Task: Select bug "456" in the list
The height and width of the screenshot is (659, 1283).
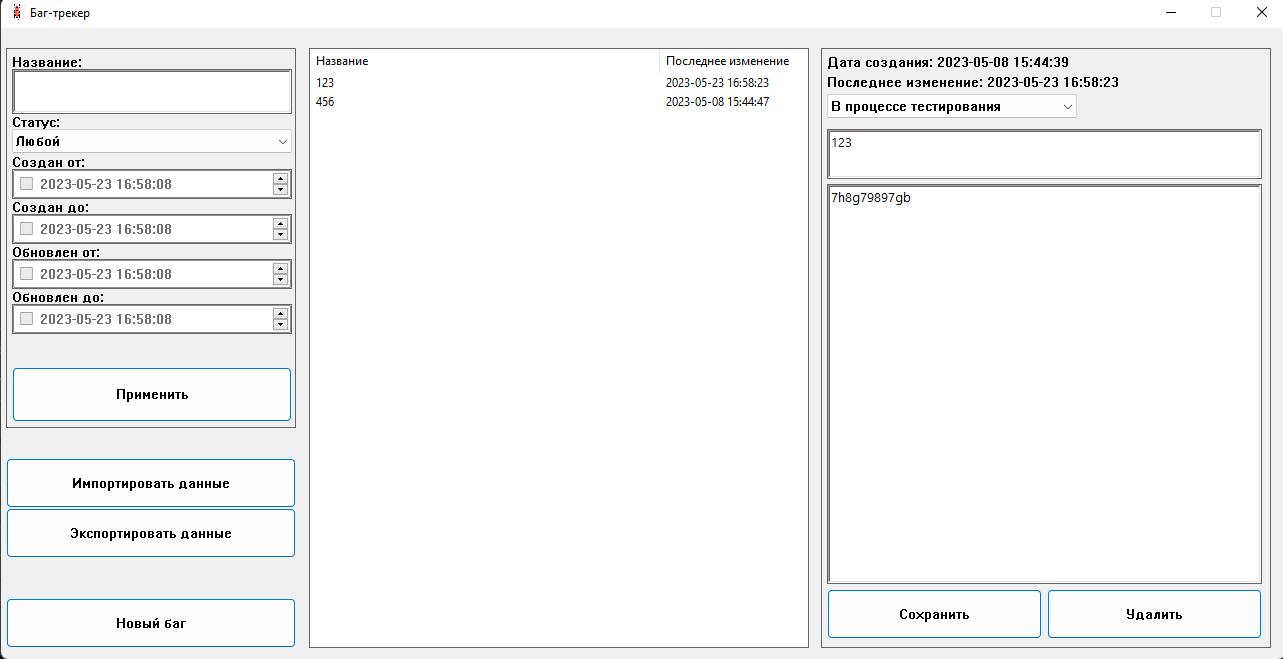Action: (x=400, y=101)
